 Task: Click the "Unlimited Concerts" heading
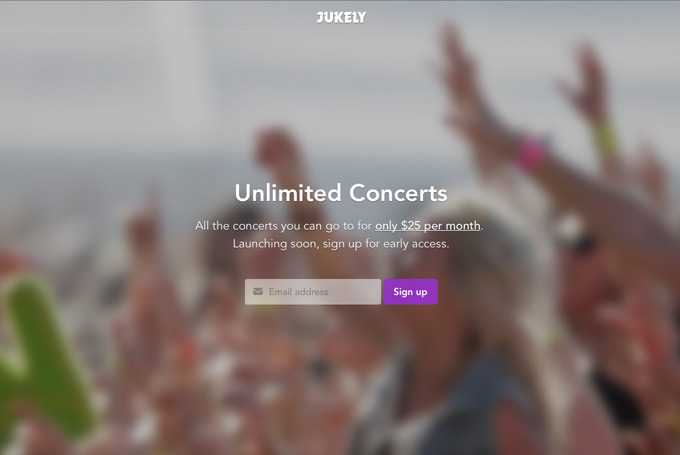(341, 193)
